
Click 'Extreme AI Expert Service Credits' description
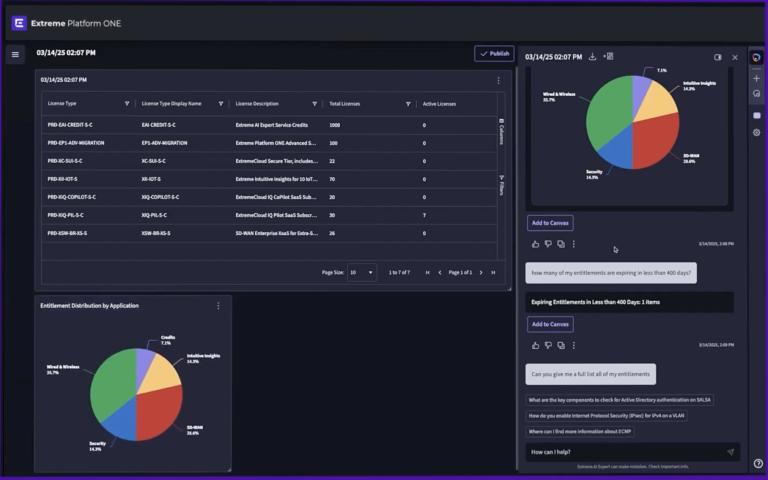[272, 125]
